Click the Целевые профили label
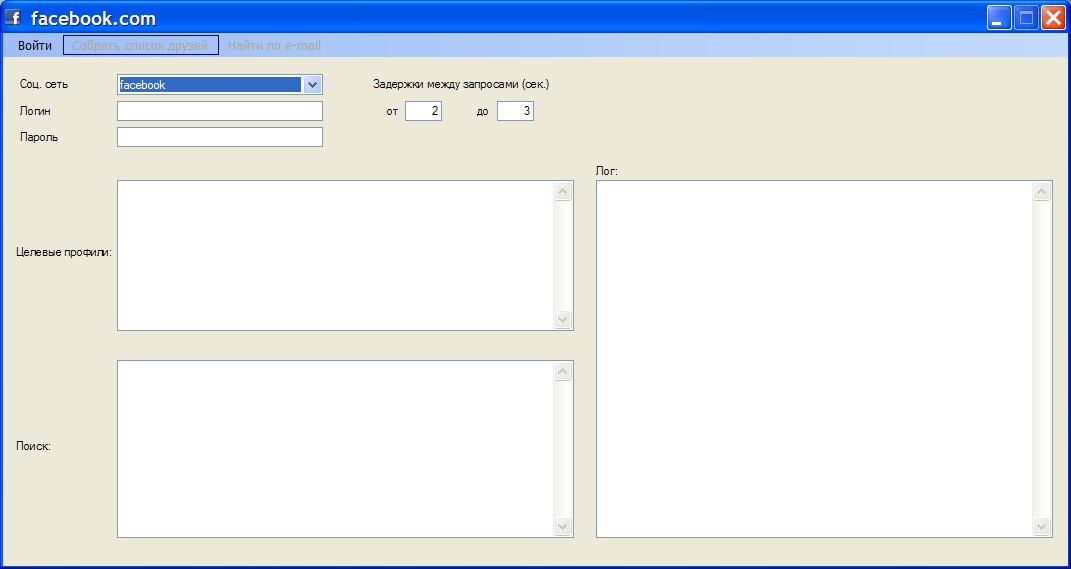Viewport: 1071px width, 569px height. pos(64,252)
